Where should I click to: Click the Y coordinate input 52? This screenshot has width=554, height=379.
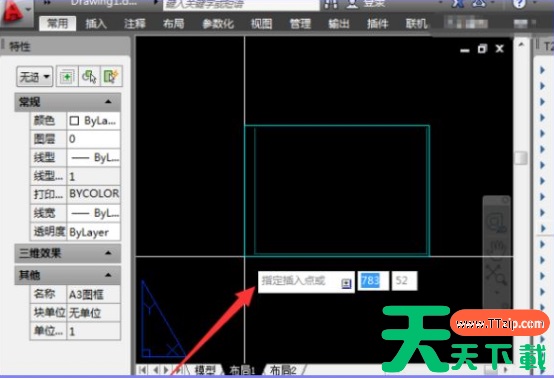point(404,281)
